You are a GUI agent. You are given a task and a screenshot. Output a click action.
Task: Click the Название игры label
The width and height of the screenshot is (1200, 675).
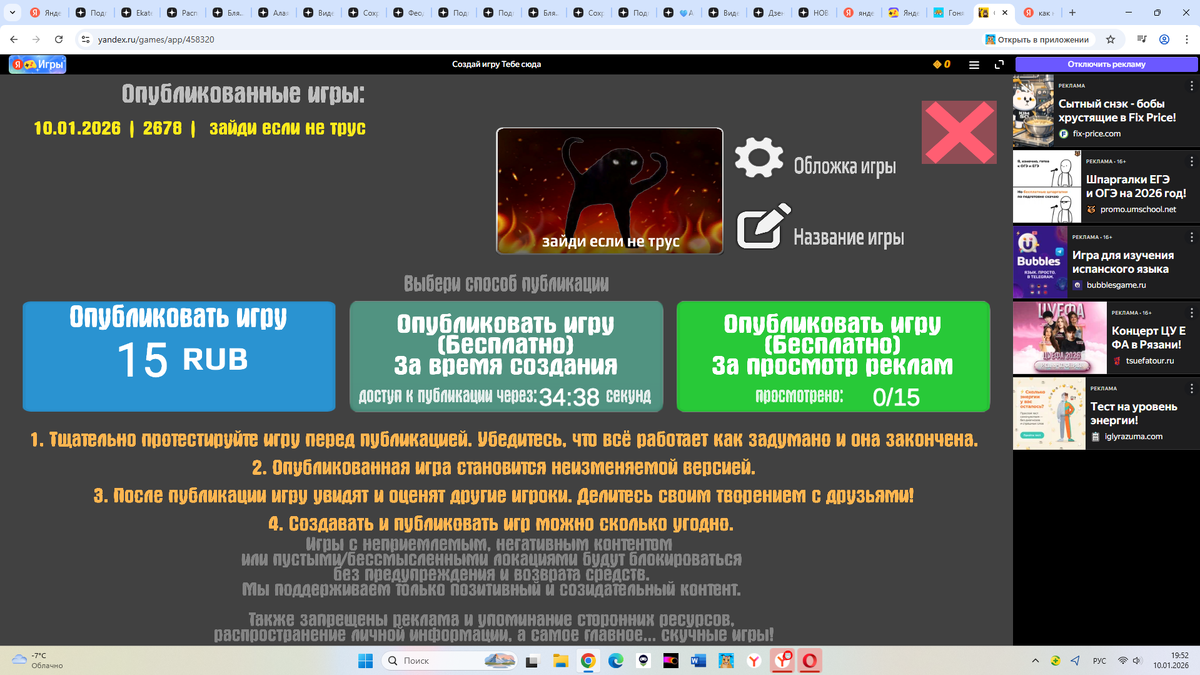tap(849, 238)
